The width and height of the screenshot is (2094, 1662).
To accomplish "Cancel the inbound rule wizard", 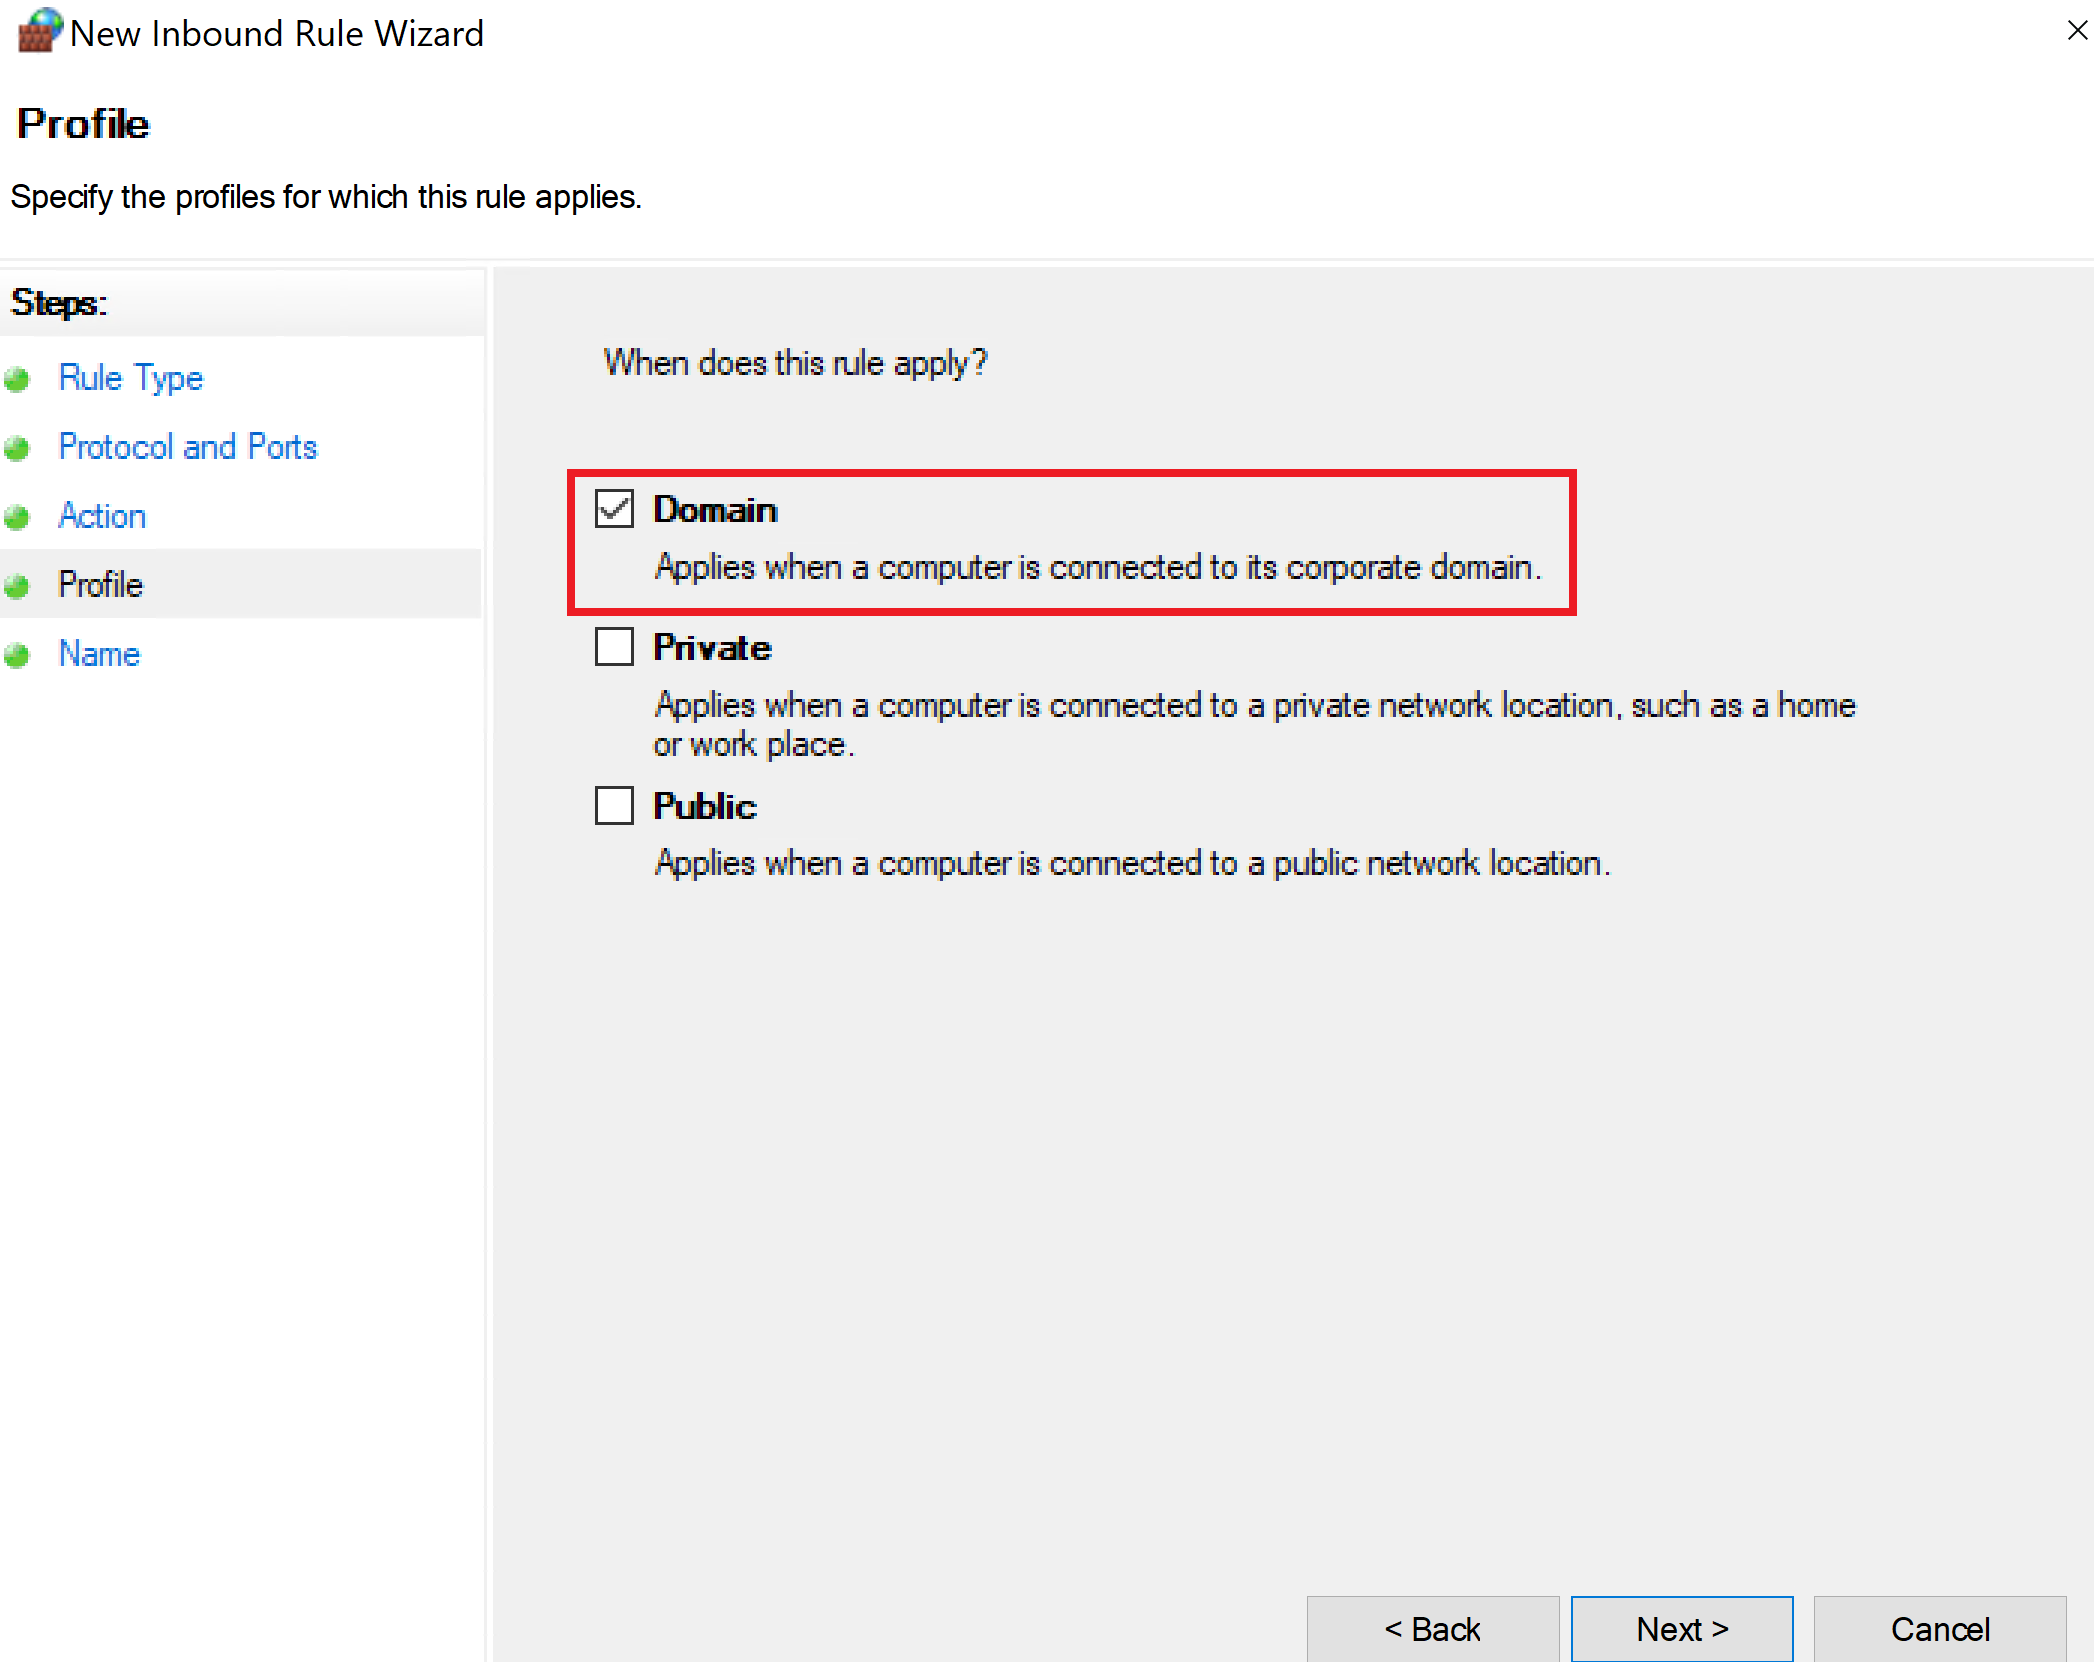I will [x=1939, y=1629].
